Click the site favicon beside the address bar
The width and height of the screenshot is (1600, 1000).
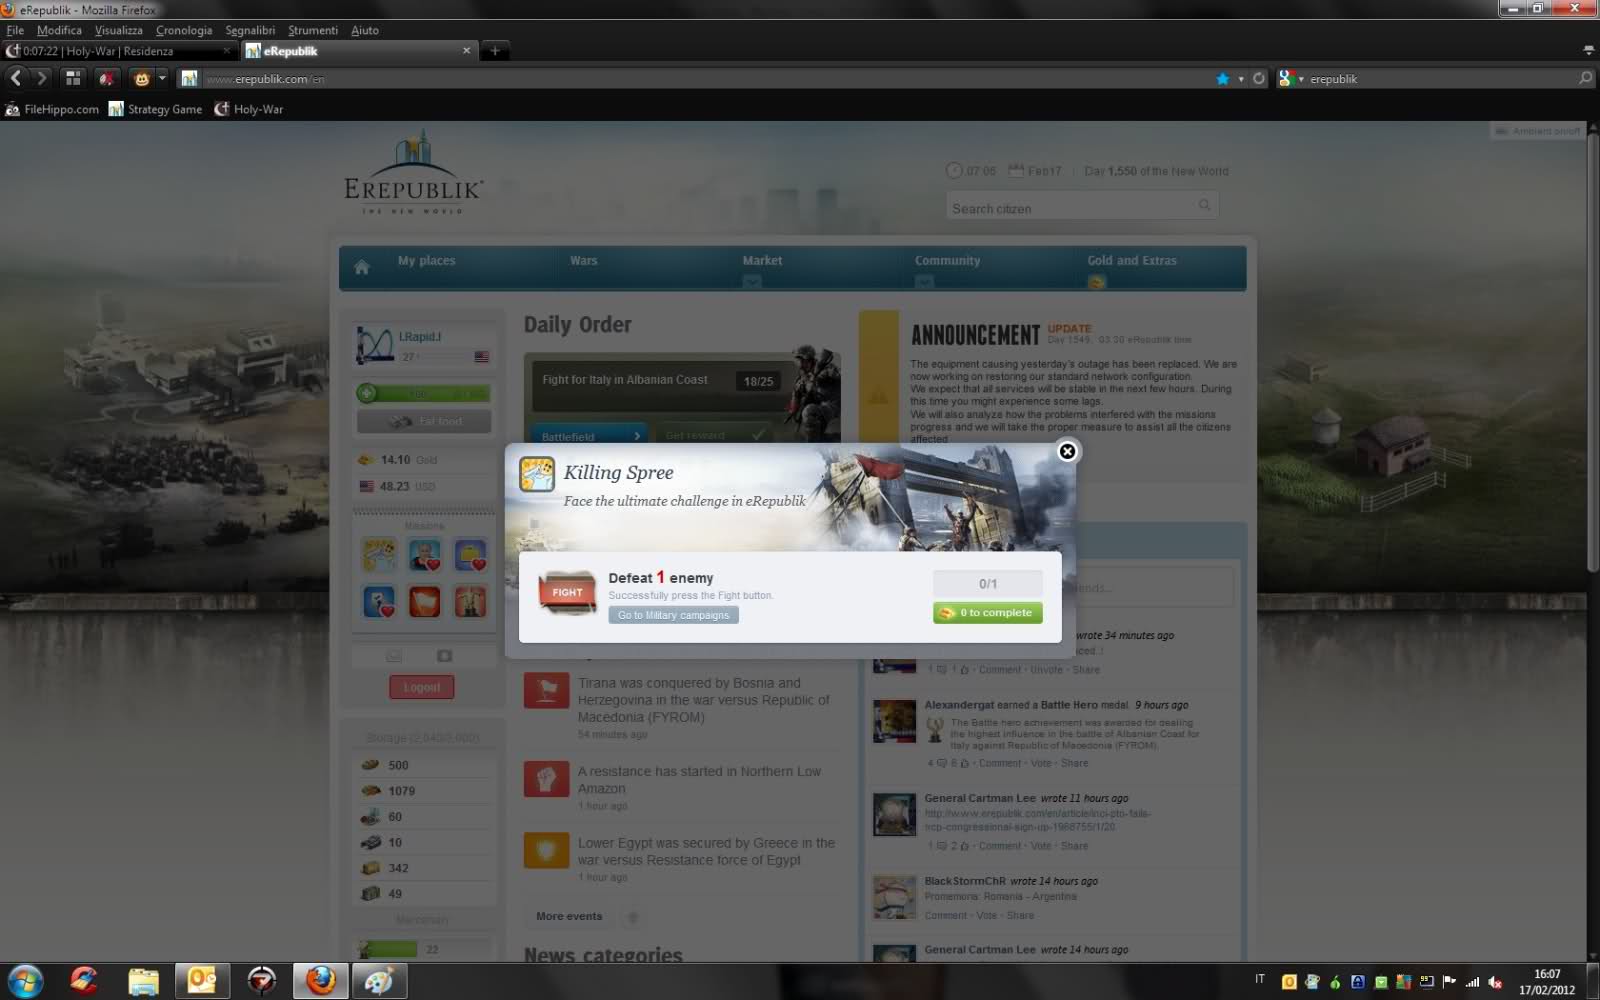(x=188, y=79)
